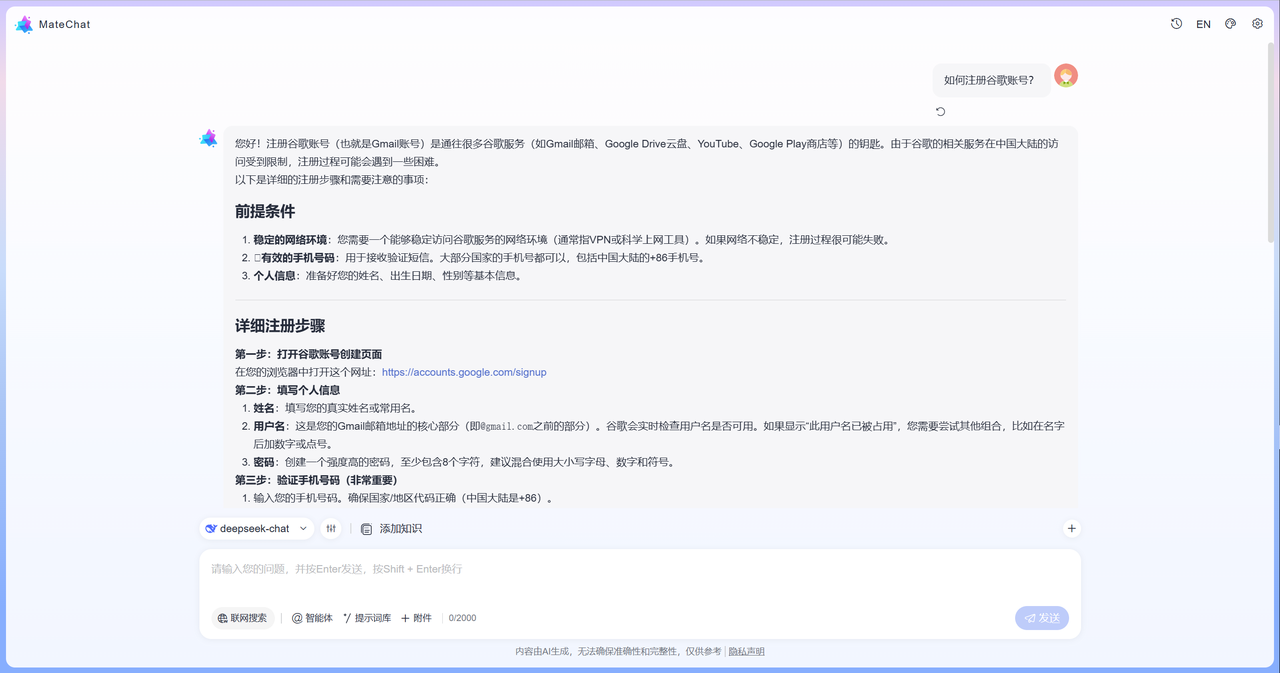Toggle 联网搜索 web search
Viewport: 1280px width, 673px height.
click(242, 617)
